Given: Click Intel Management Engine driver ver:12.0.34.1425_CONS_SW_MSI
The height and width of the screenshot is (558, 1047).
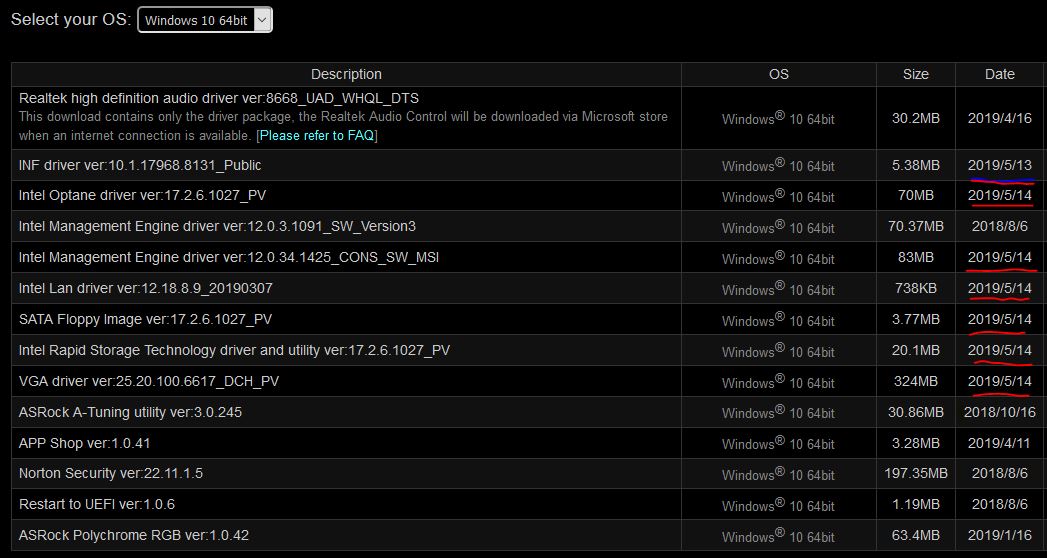Looking at the screenshot, I should click(x=229, y=257).
